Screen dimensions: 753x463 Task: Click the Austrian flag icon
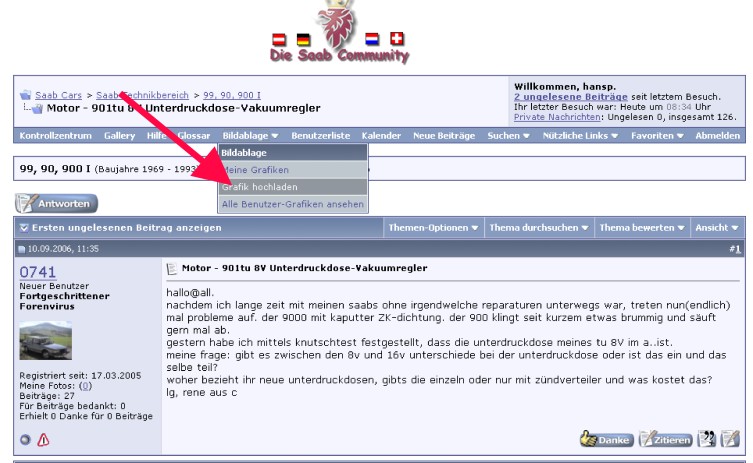click(x=279, y=39)
